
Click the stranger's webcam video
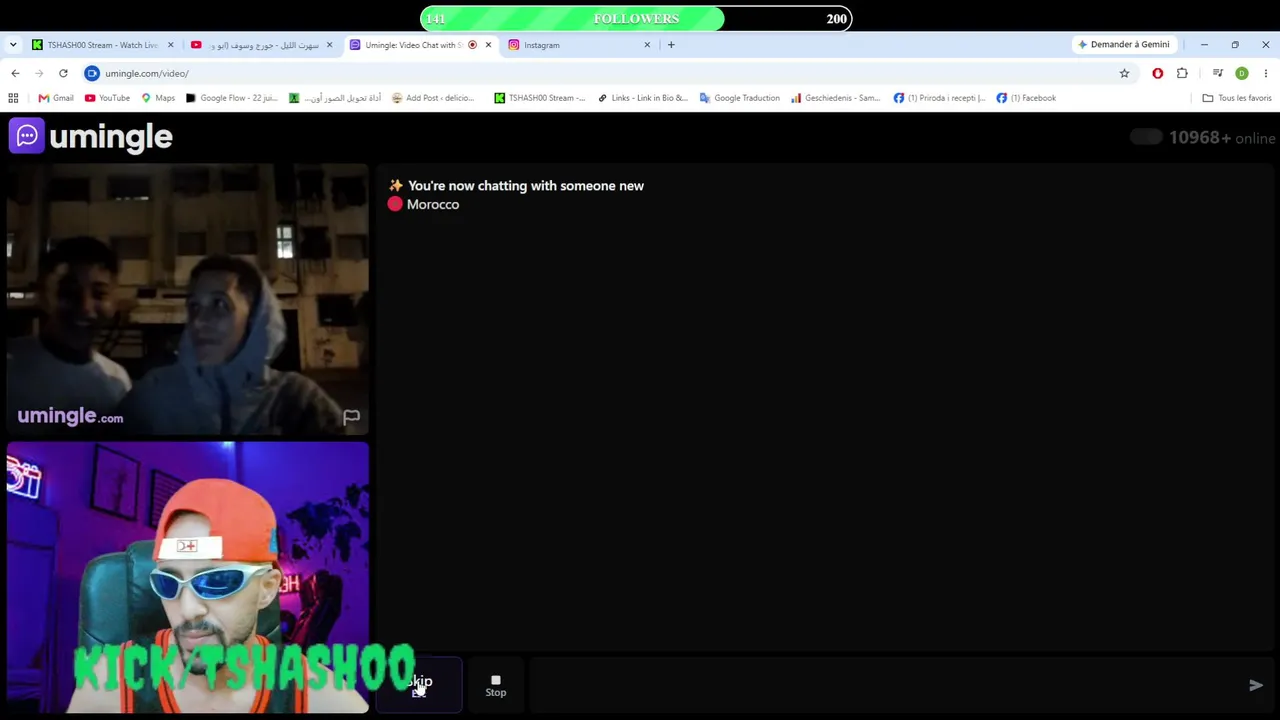tap(188, 300)
